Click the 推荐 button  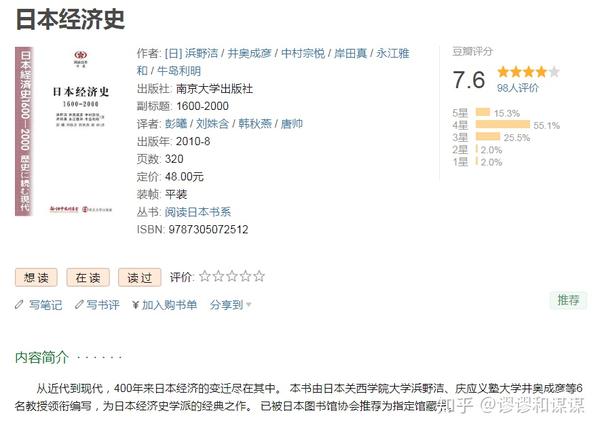click(567, 300)
